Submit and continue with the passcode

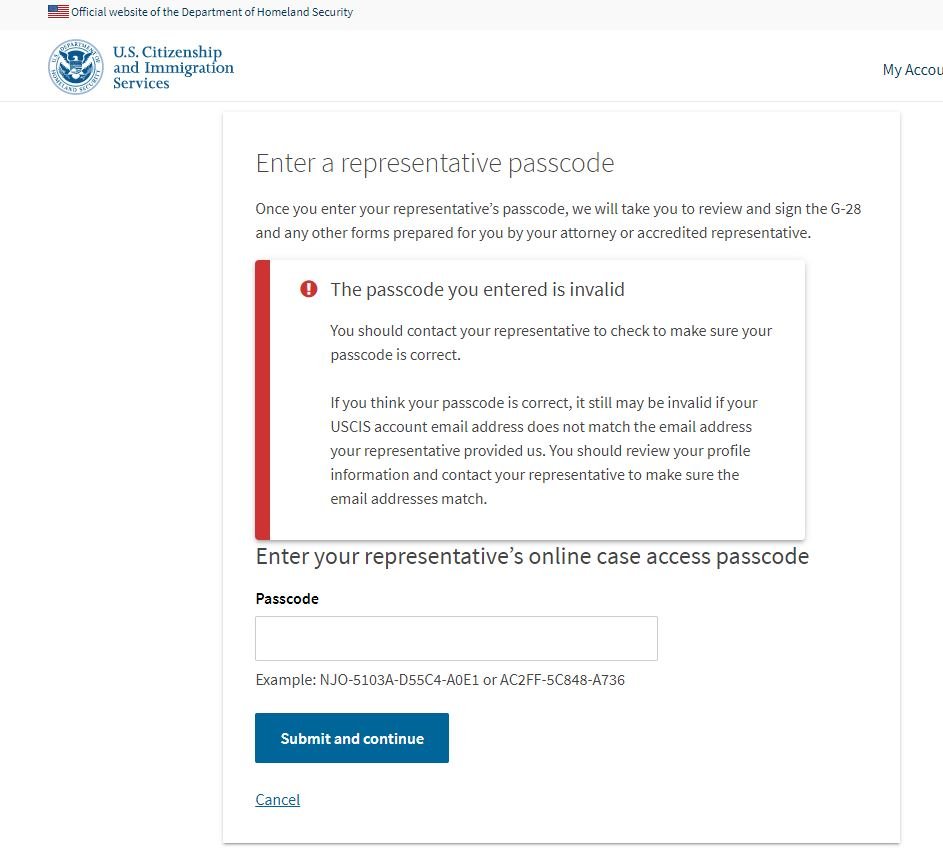(352, 738)
